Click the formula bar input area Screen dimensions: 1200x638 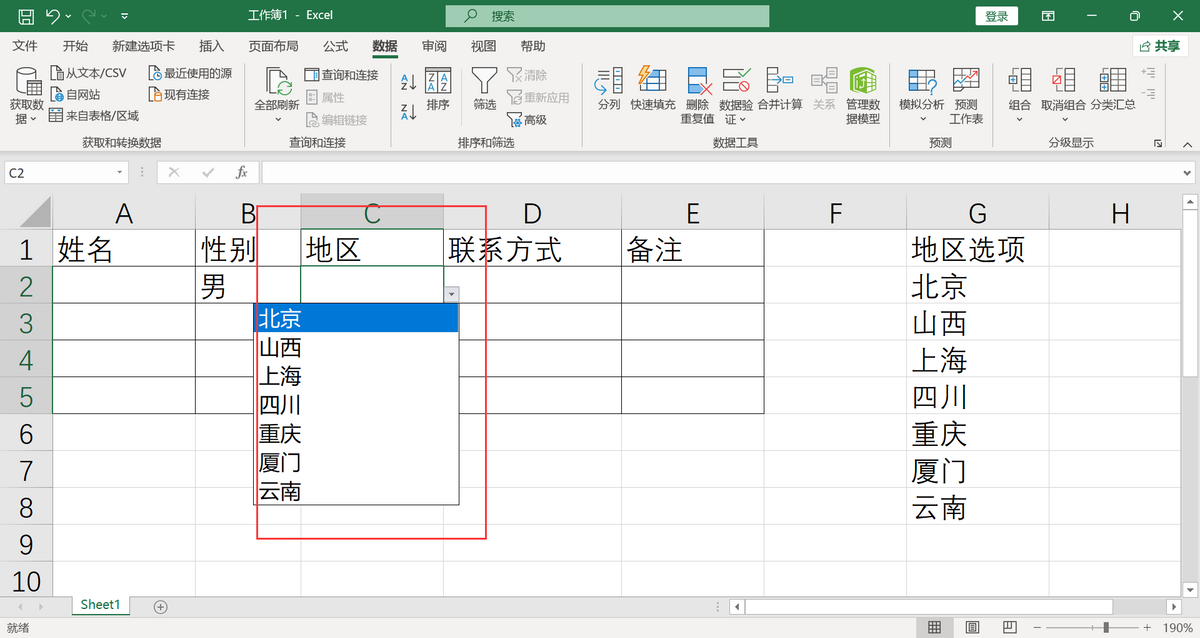[x=719, y=173]
